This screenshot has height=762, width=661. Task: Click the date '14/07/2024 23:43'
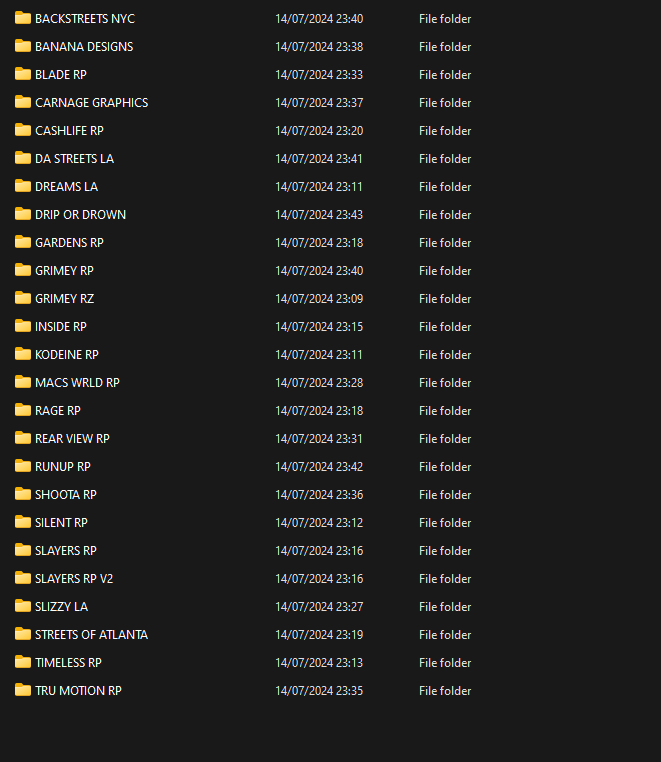tap(319, 215)
